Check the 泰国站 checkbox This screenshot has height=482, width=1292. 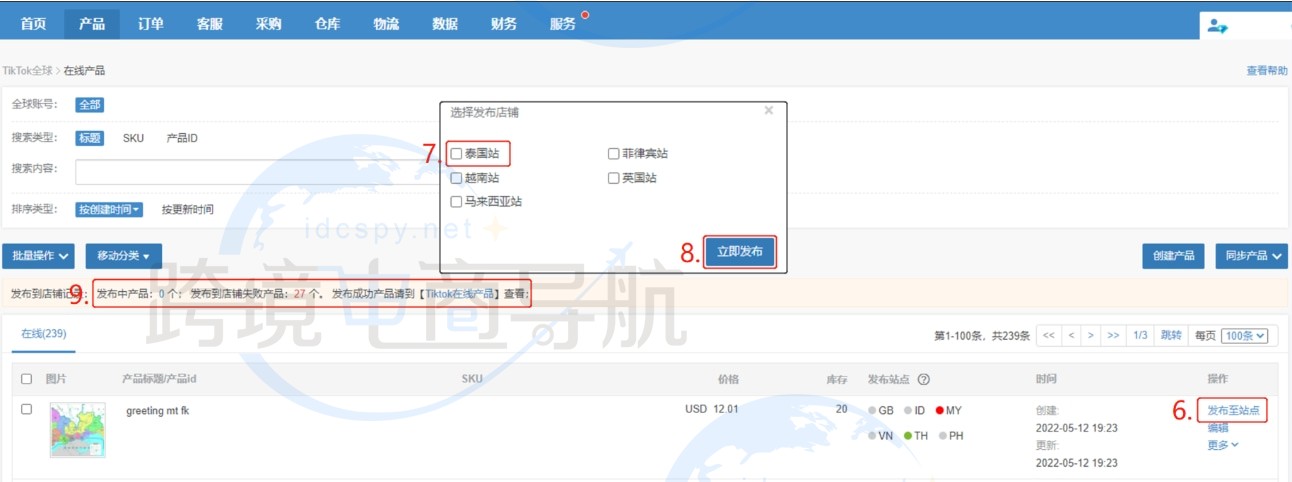click(x=457, y=154)
